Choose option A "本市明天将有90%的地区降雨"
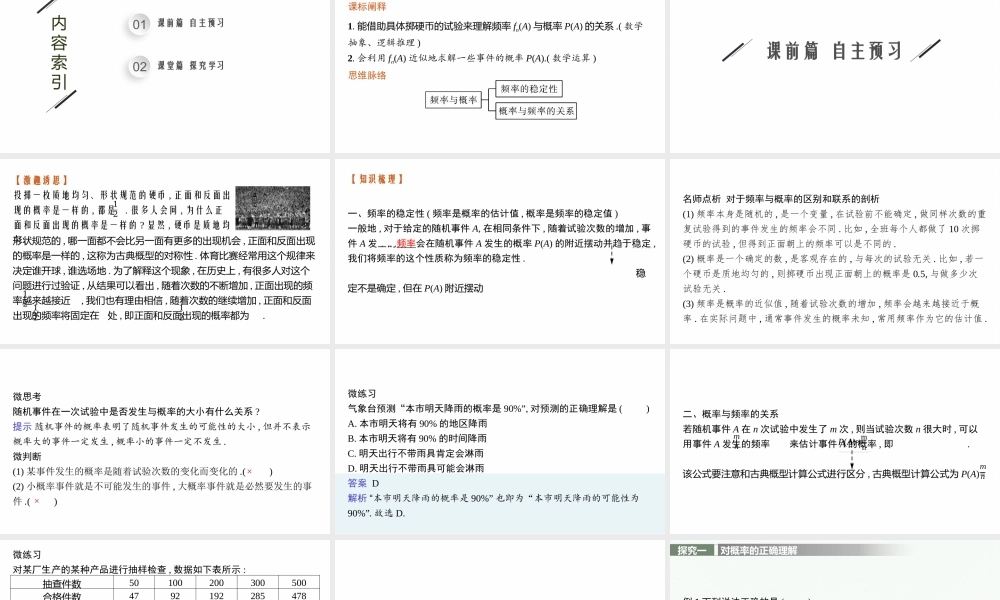This screenshot has width=1000, height=600. (417, 423)
